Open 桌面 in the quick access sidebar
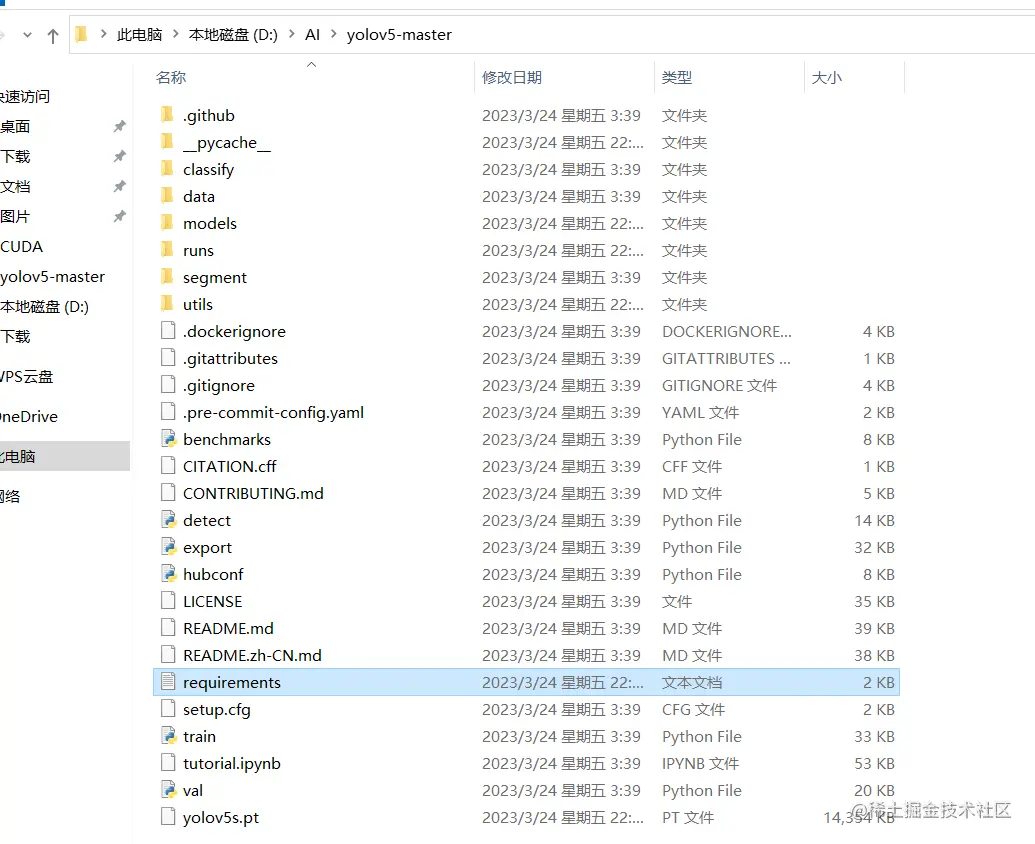 (15, 127)
